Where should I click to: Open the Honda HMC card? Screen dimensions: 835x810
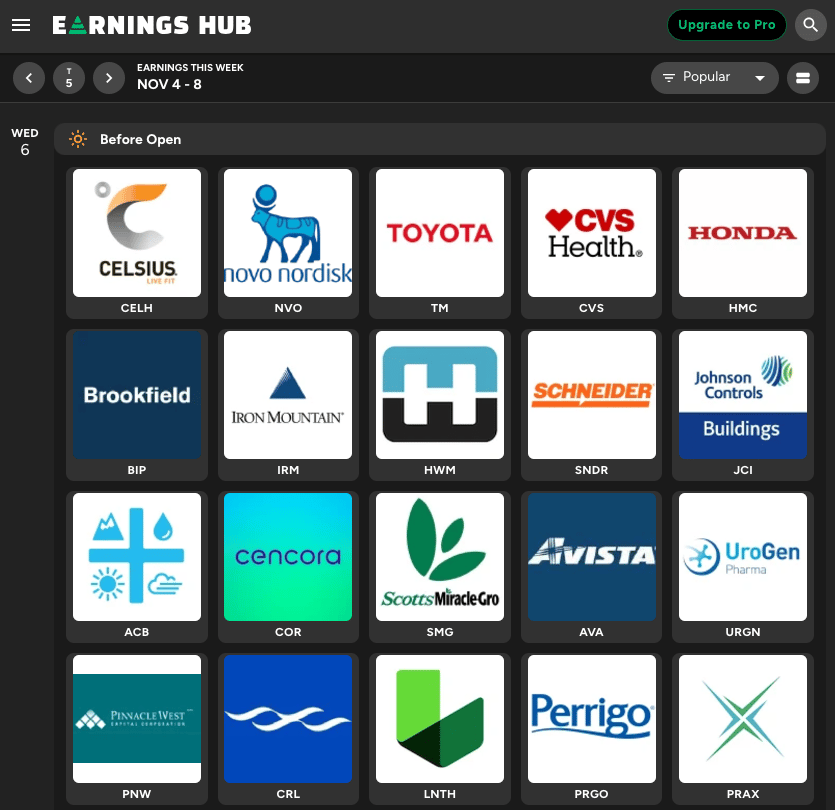(743, 243)
